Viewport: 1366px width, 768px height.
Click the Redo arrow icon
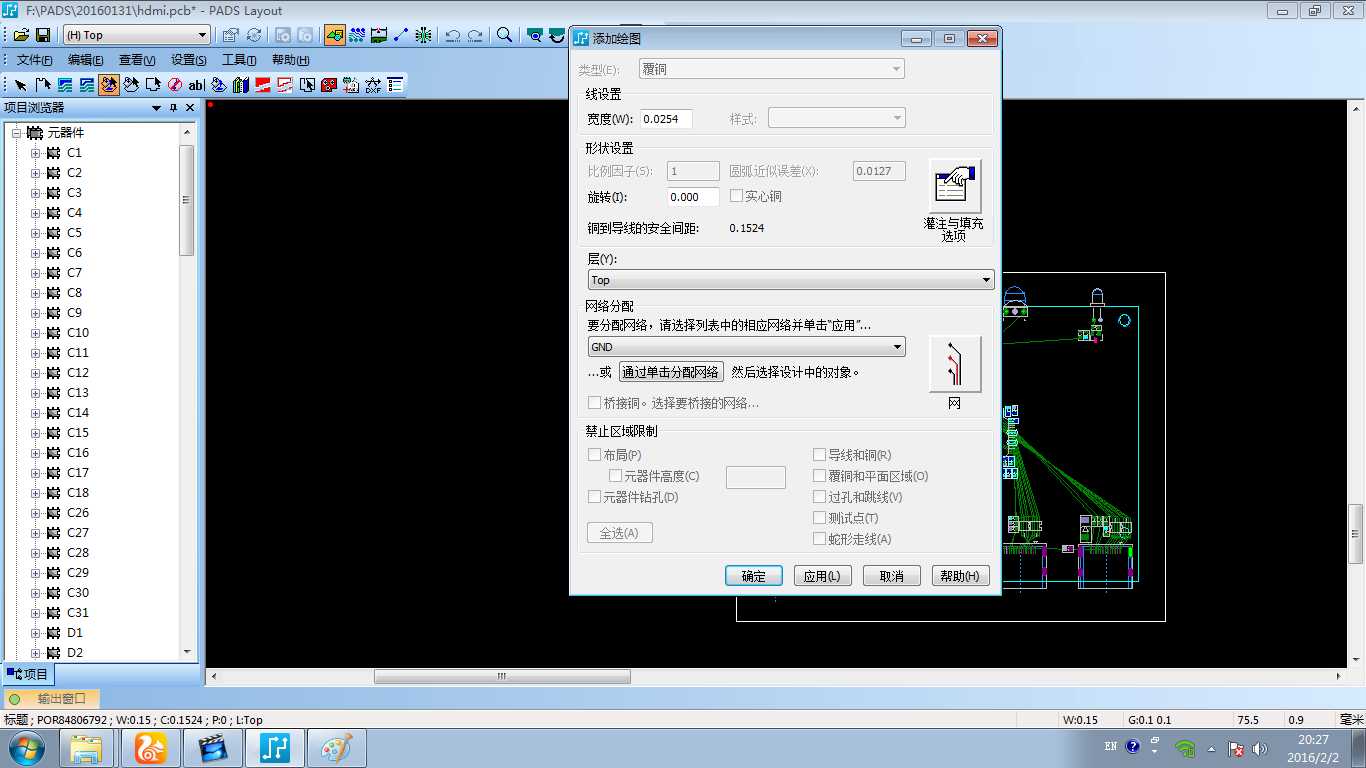pyautogui.click(x=475, y=35)
